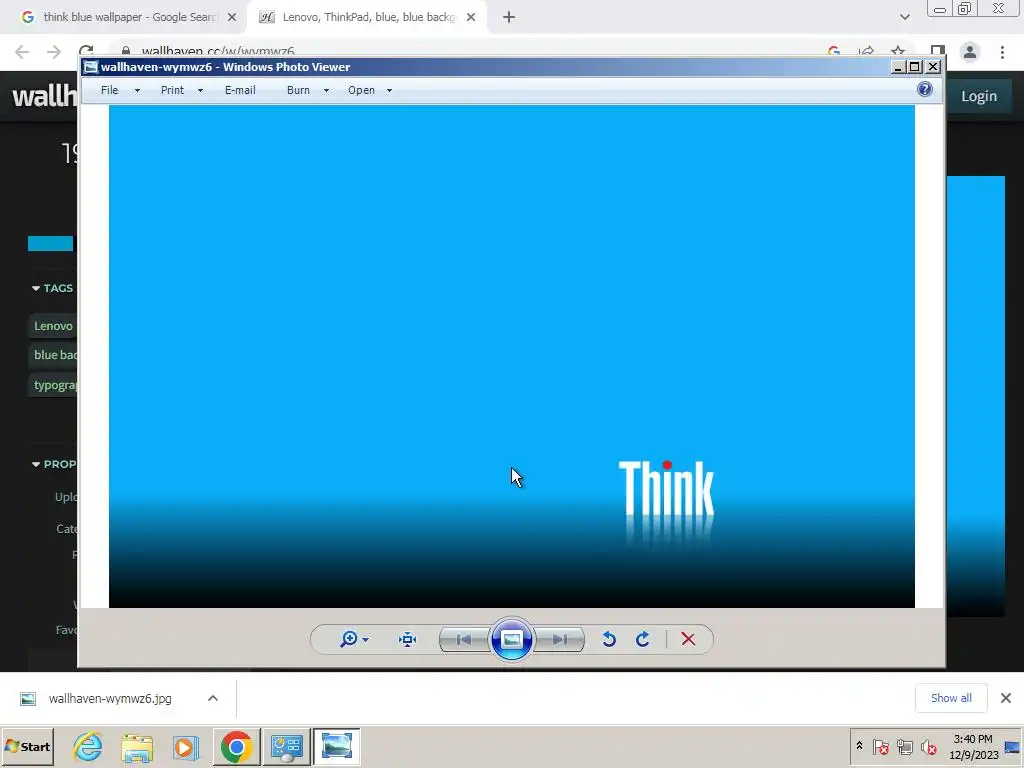Go to the next photo

[x=559, y=639]
